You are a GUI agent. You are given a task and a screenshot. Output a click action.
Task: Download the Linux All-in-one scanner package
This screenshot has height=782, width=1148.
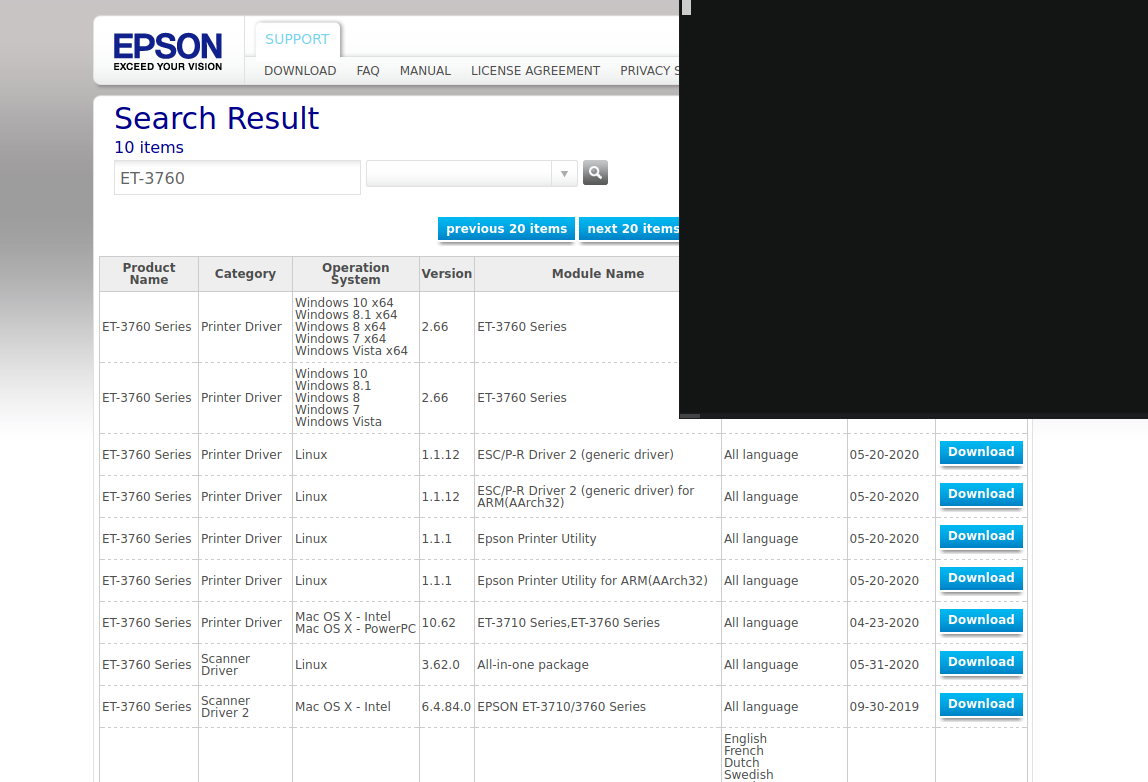click(x=981, y=662)
